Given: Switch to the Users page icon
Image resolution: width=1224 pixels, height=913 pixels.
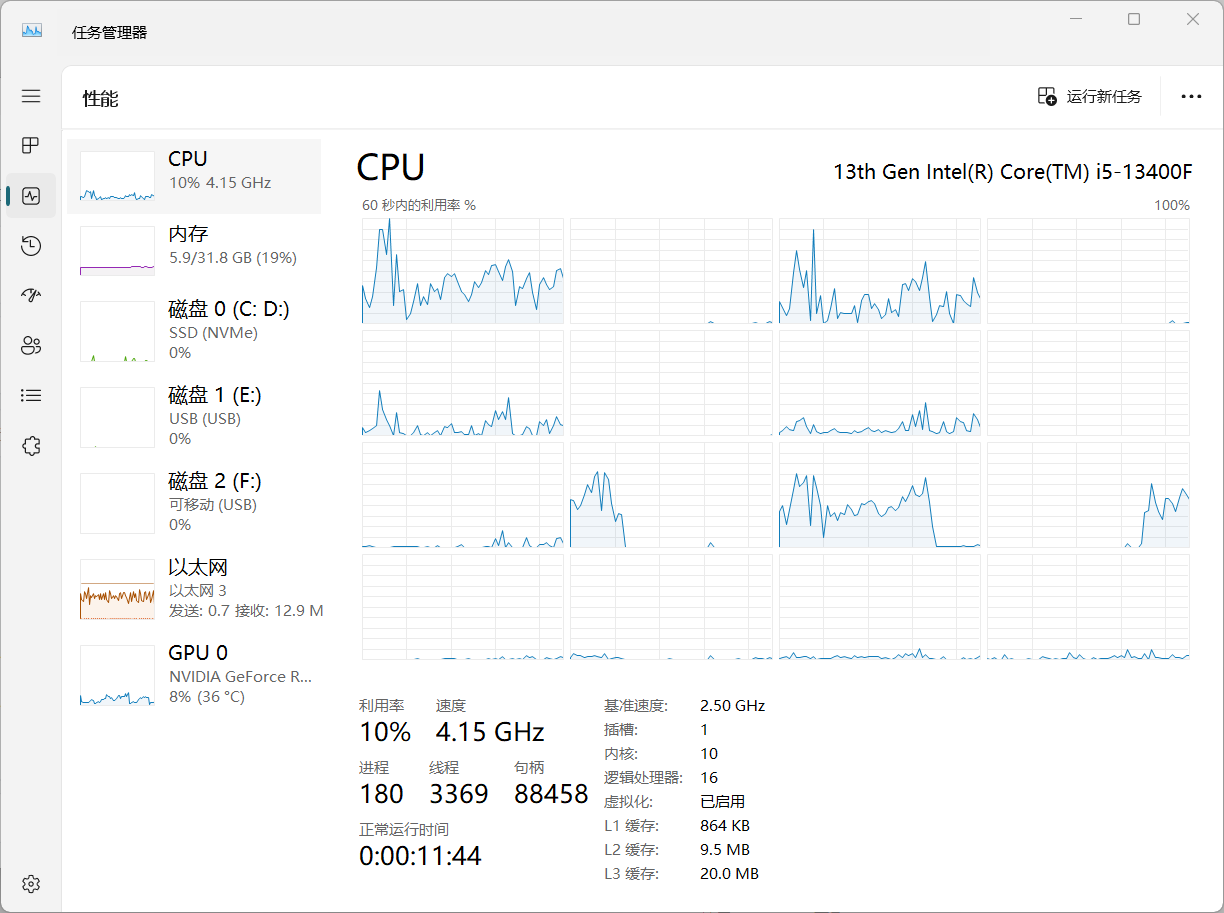Looking at the screenshot, I should point(31,346).
